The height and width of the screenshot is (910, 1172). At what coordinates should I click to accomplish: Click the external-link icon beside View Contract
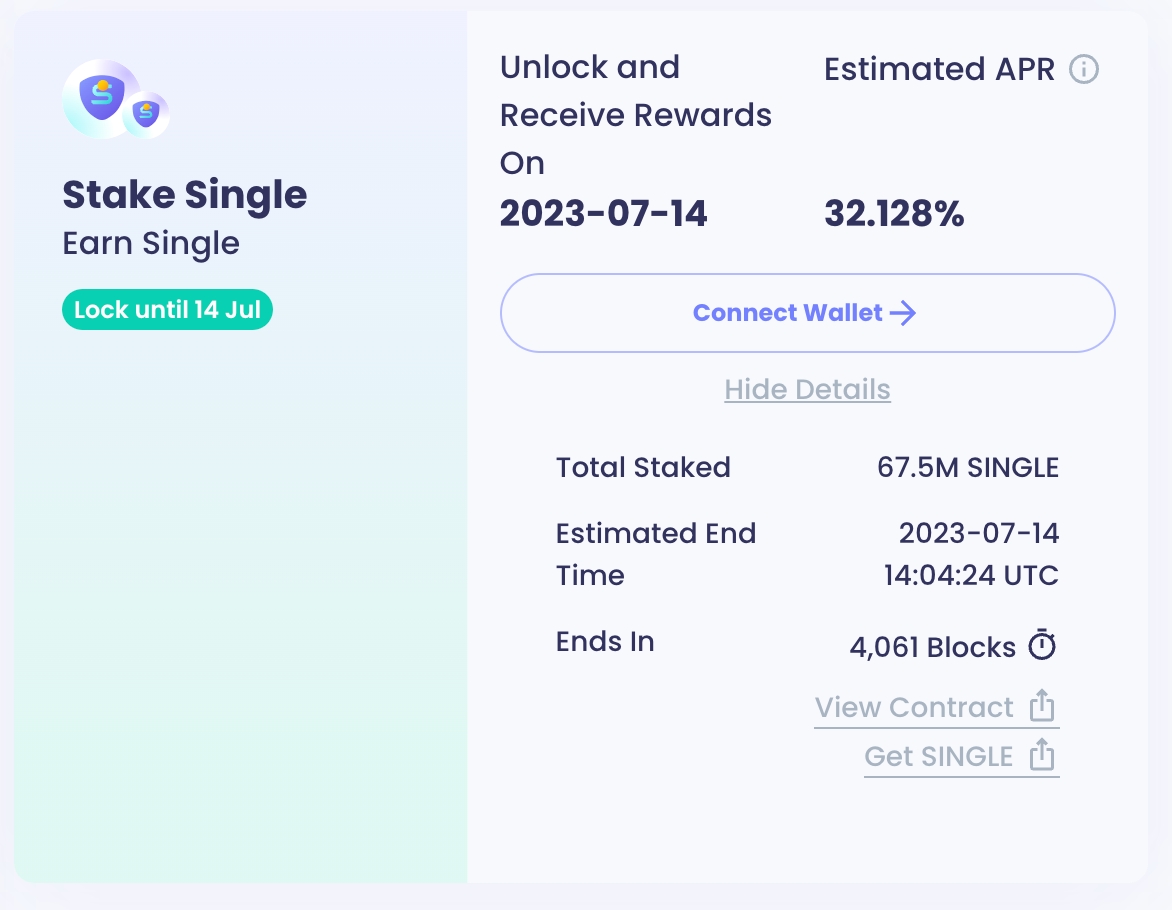[x=1042, y=706]
